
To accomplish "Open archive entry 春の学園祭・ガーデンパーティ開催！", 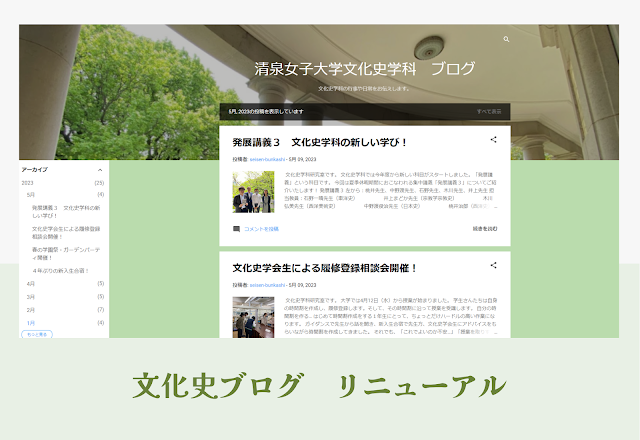I will [x=66, y=253].
